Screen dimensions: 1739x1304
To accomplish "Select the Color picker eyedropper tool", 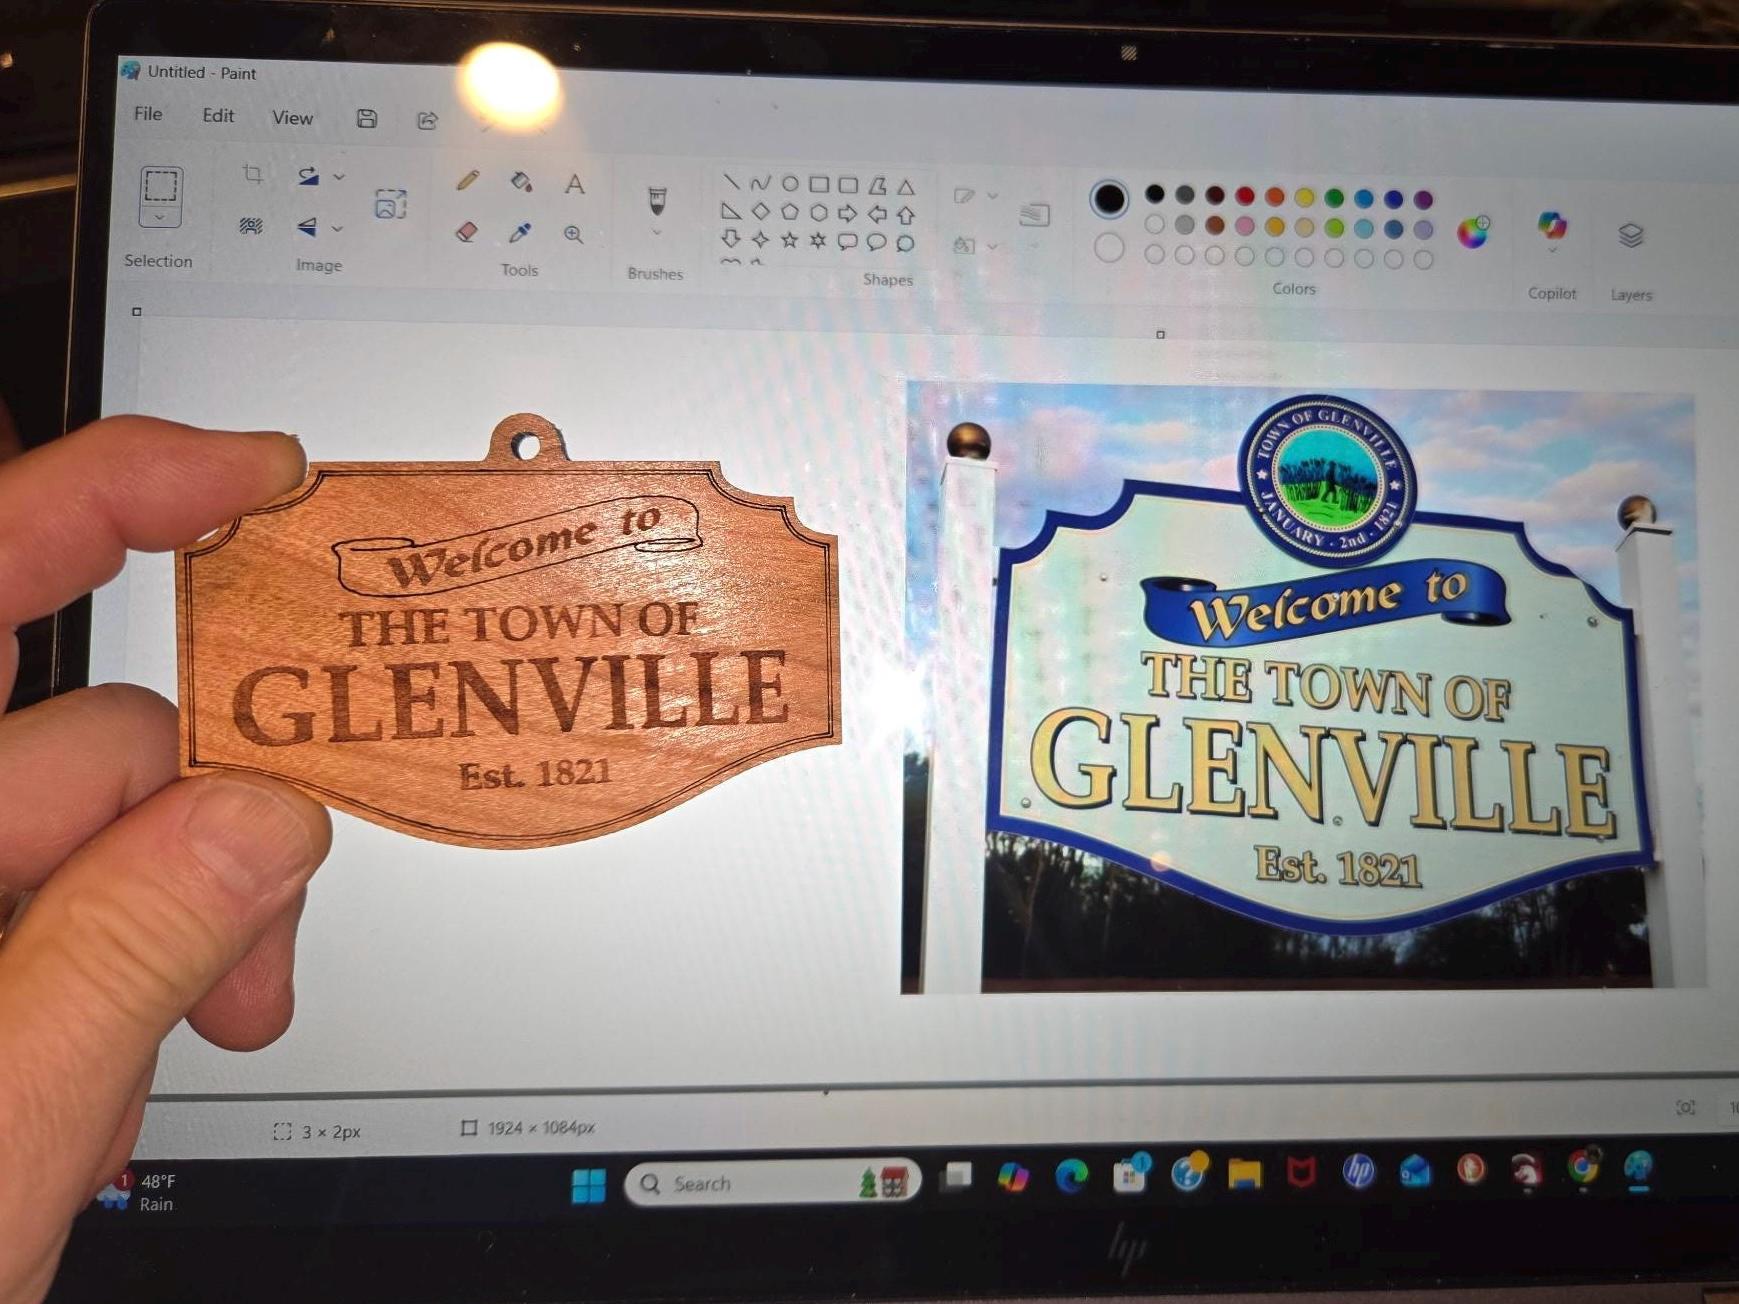I will [520, 233].
